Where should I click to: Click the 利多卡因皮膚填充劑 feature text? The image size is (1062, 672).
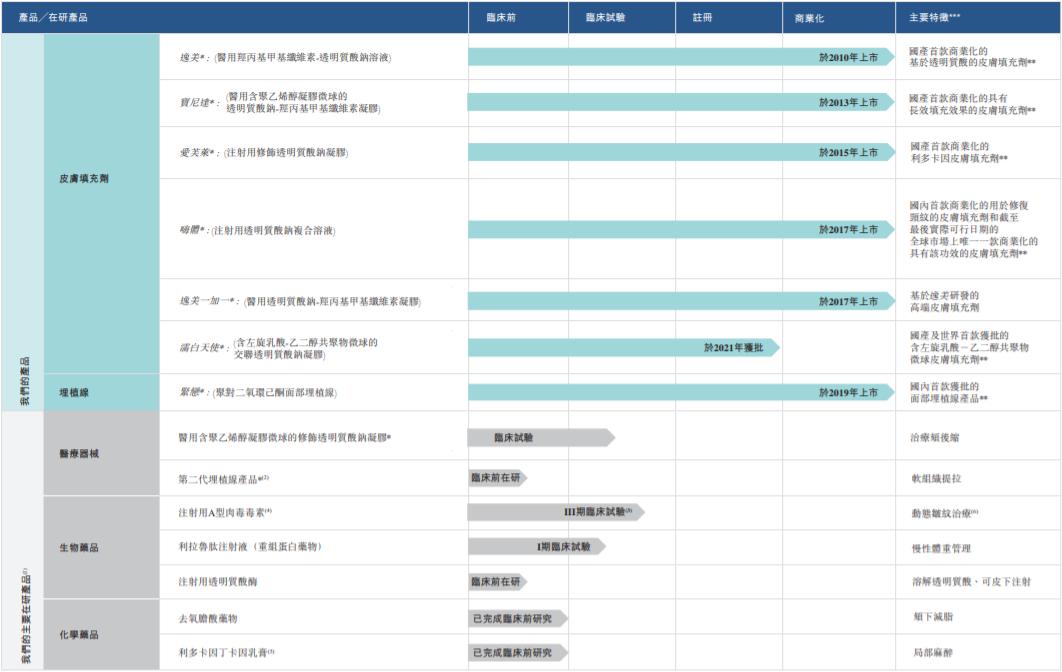coord(958,159)
